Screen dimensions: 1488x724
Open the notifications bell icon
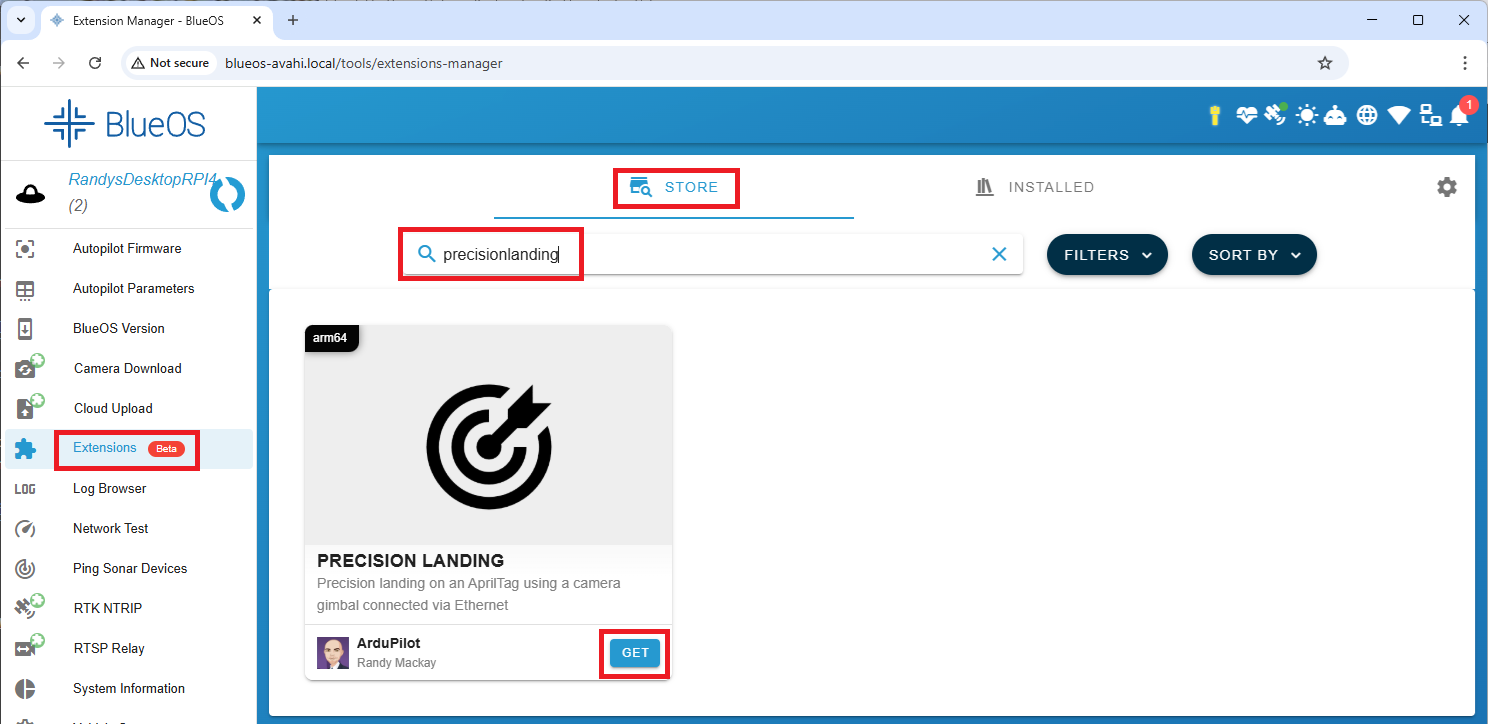pyautogui.click(x=1459, y=116)
